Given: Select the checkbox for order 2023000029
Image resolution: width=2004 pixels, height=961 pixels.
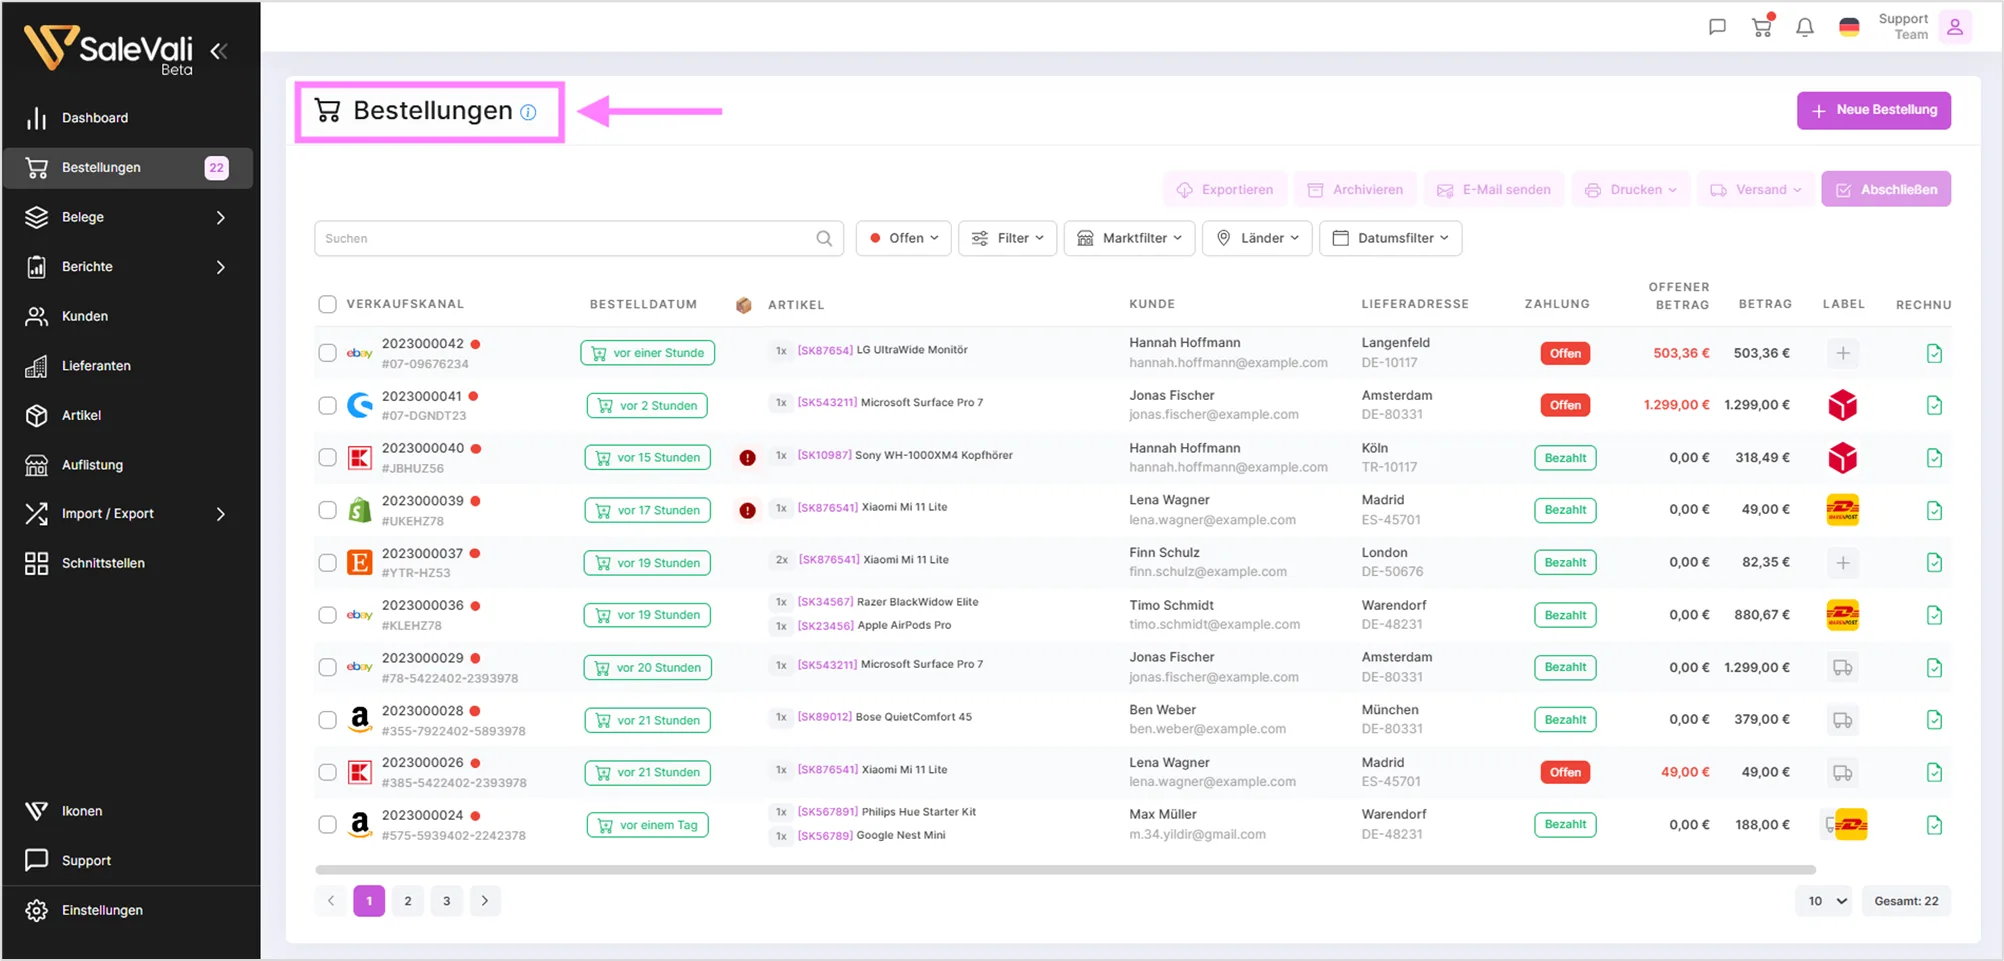Looking at the screenshot, I should tap(327, 668).
